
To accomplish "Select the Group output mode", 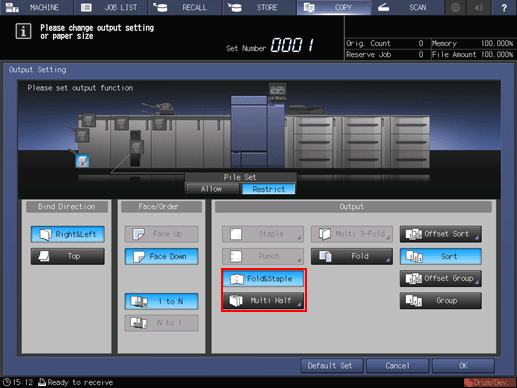I will [x=441, y=300].
